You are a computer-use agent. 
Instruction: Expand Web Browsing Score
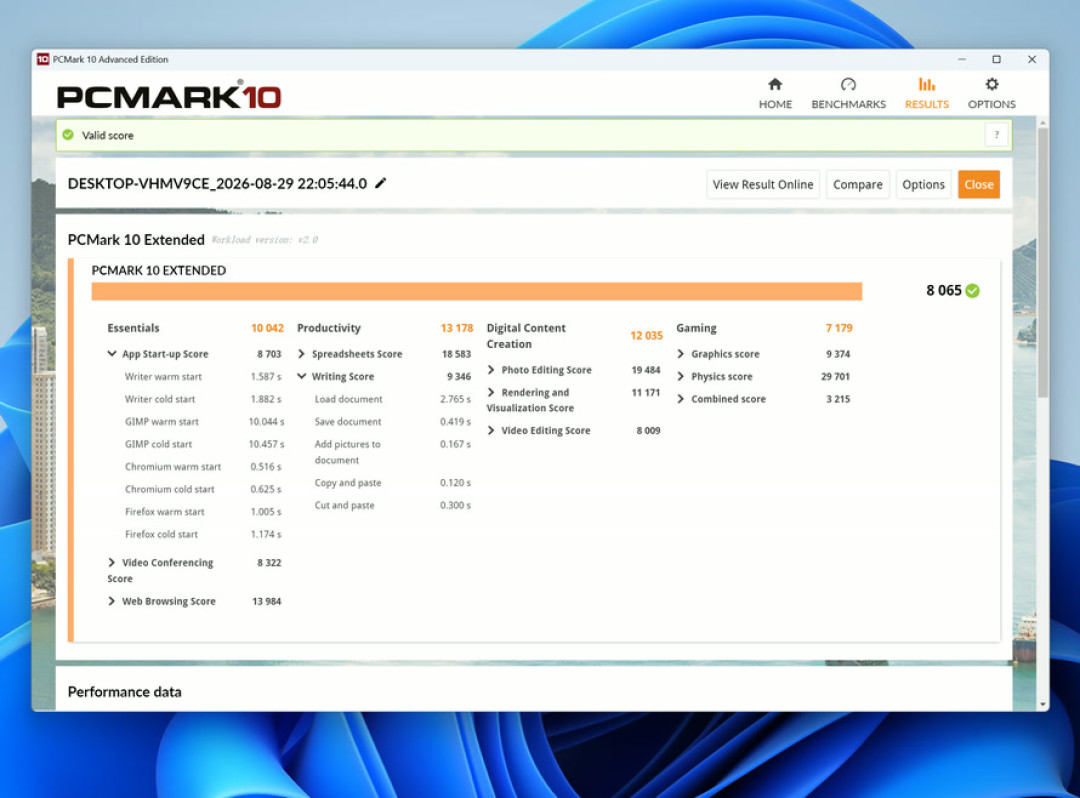click(112, 601)
